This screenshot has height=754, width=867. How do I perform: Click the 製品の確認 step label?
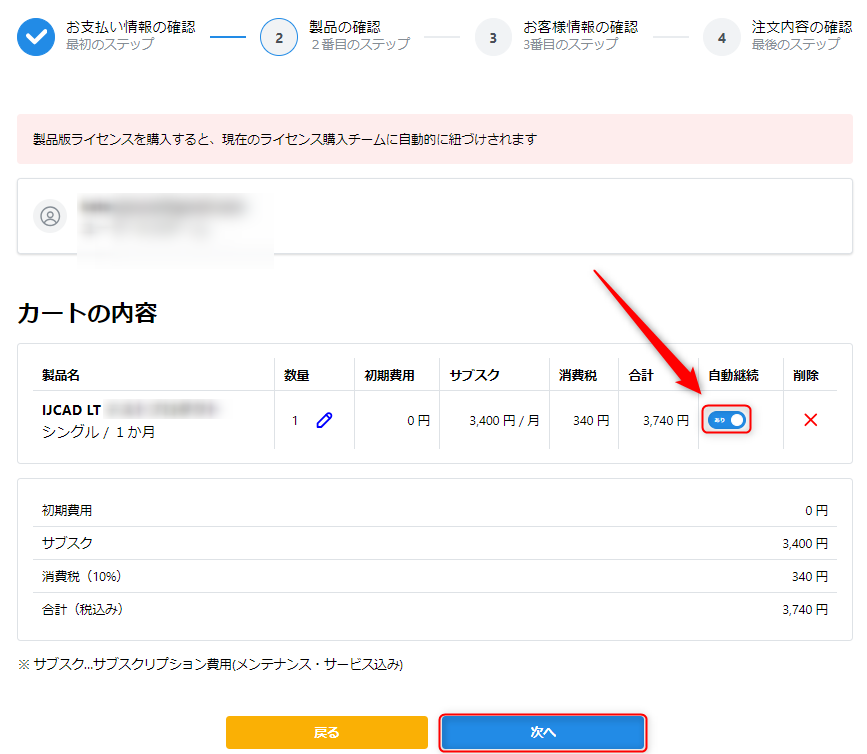(x=345, y=27)
